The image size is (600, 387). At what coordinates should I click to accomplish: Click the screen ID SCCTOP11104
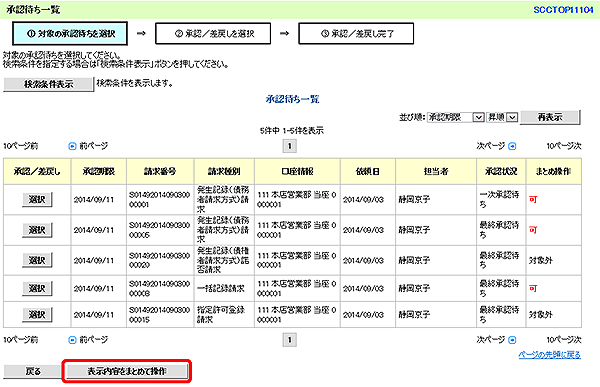coord(563,10)
